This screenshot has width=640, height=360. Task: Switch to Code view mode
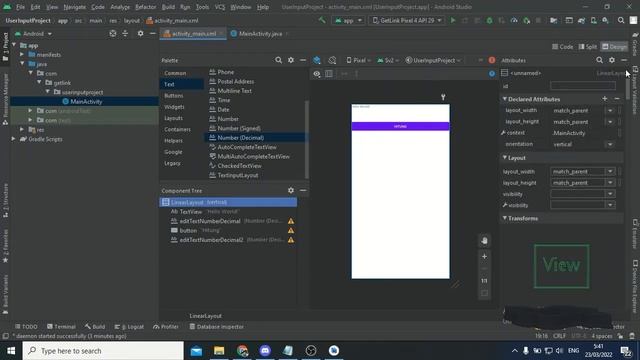pyautogui.click(x=562, y=47)
